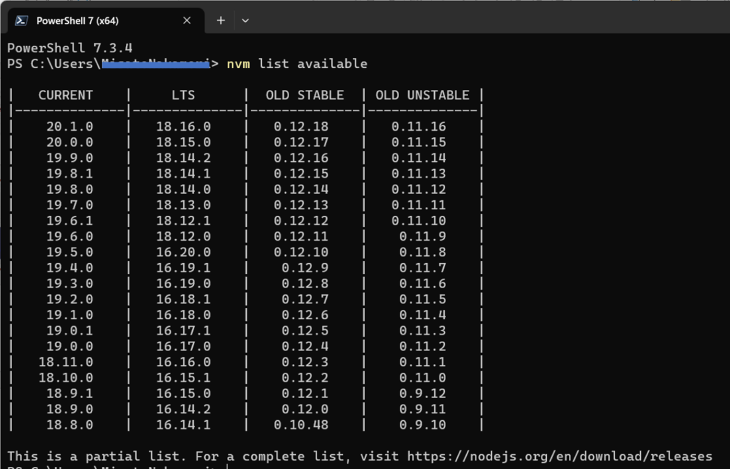Click LTS version 18.12.0
This screenshot has height=470, width=730.
tap(183, 237)
